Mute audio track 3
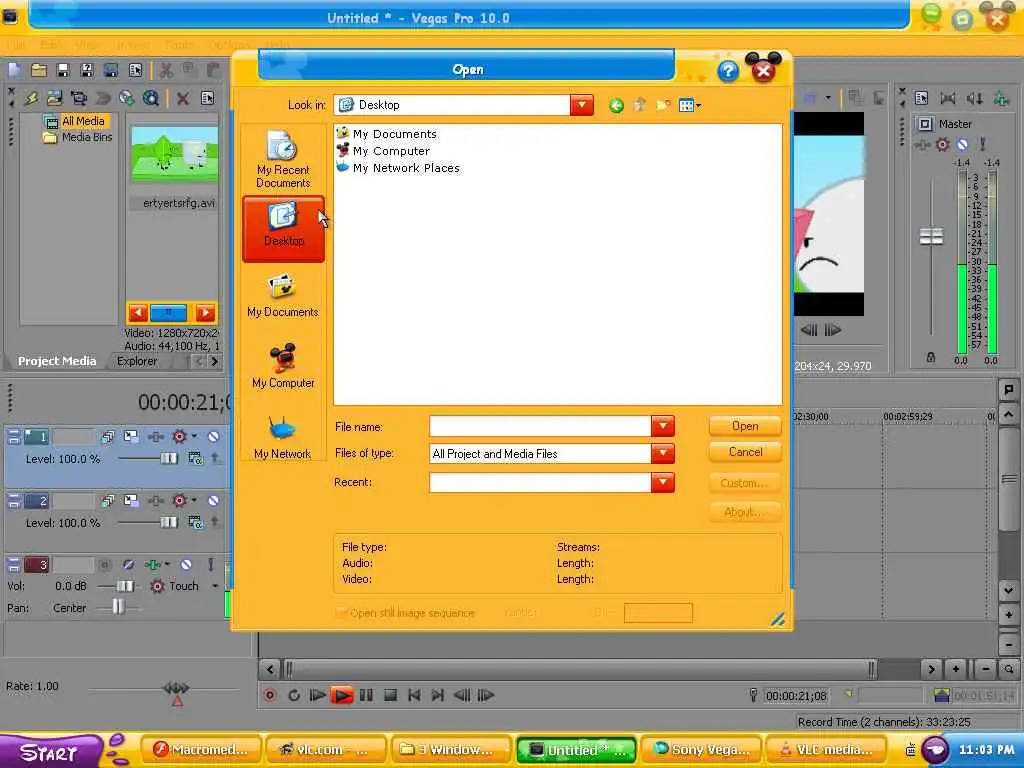 [x=187, y=564]
